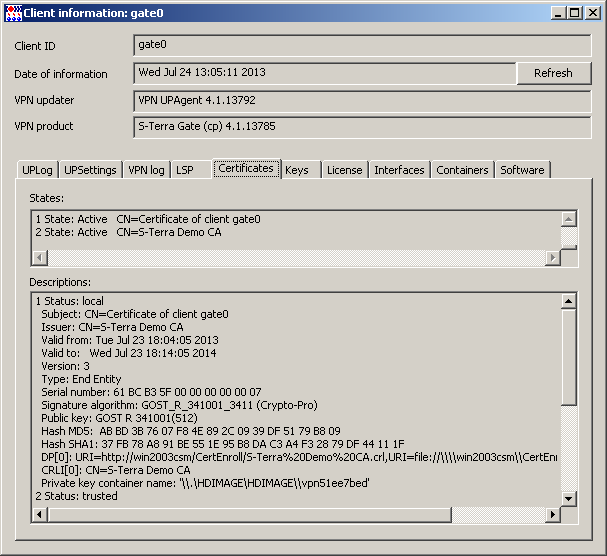Click the 'Hash MD5' line
Viewport: 607px width, 556px height.
click(x=191, y=431)
